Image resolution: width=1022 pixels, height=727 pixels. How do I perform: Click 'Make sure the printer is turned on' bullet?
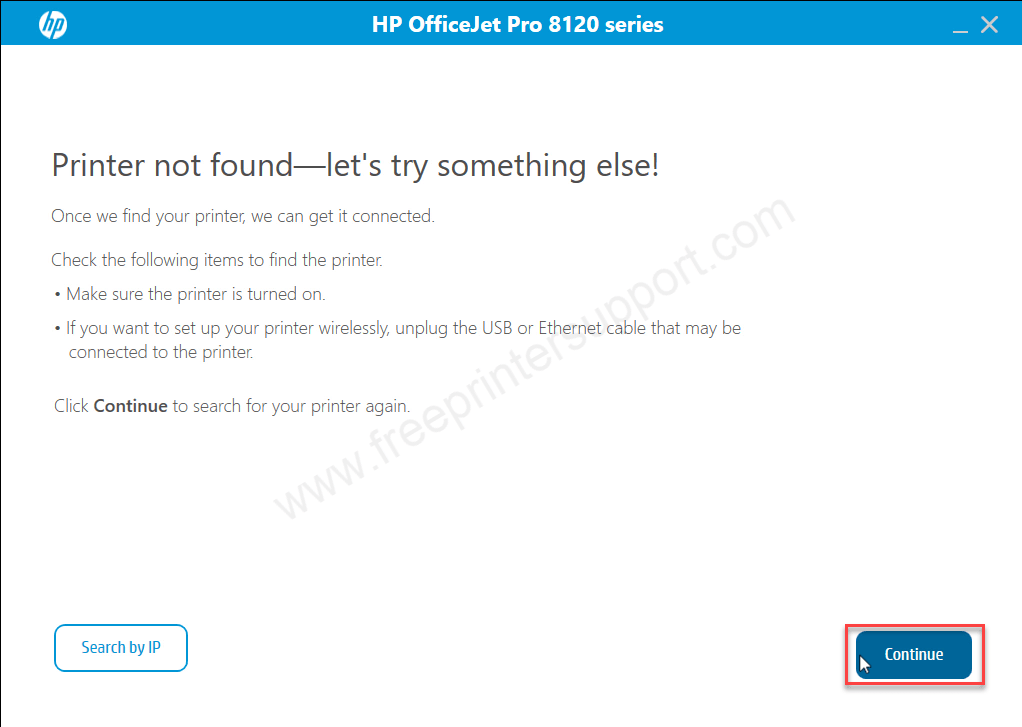pos(196,294)
